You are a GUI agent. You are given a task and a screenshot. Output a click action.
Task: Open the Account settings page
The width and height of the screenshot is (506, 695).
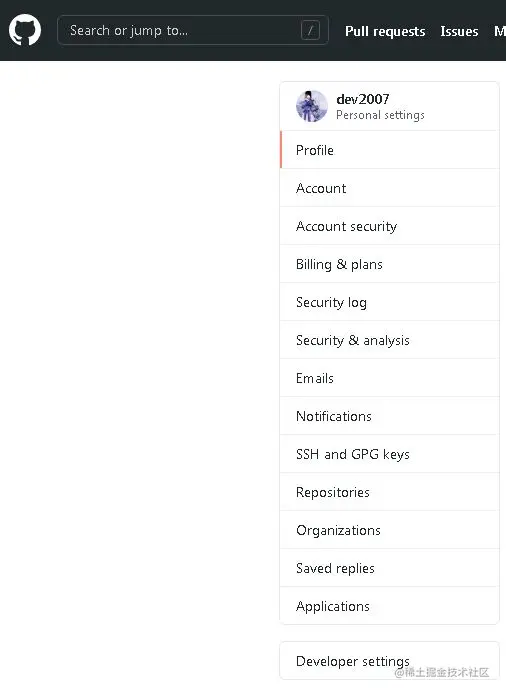click(390, 188)
